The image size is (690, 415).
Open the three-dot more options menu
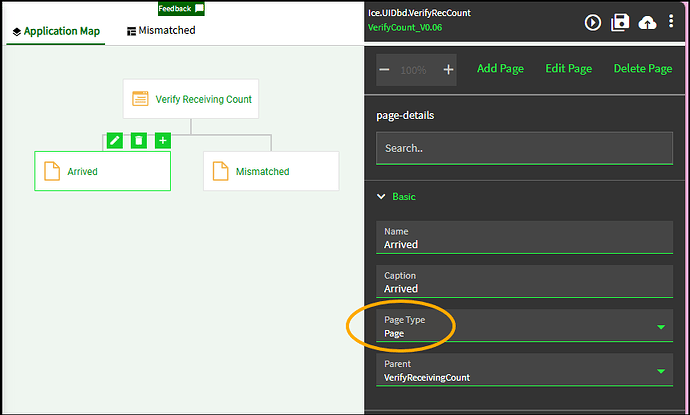(x=673, y=22)
